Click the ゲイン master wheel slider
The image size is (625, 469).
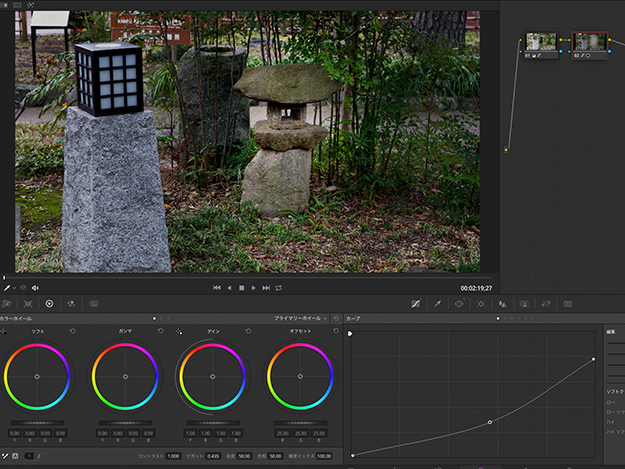[x=212, y=423]
